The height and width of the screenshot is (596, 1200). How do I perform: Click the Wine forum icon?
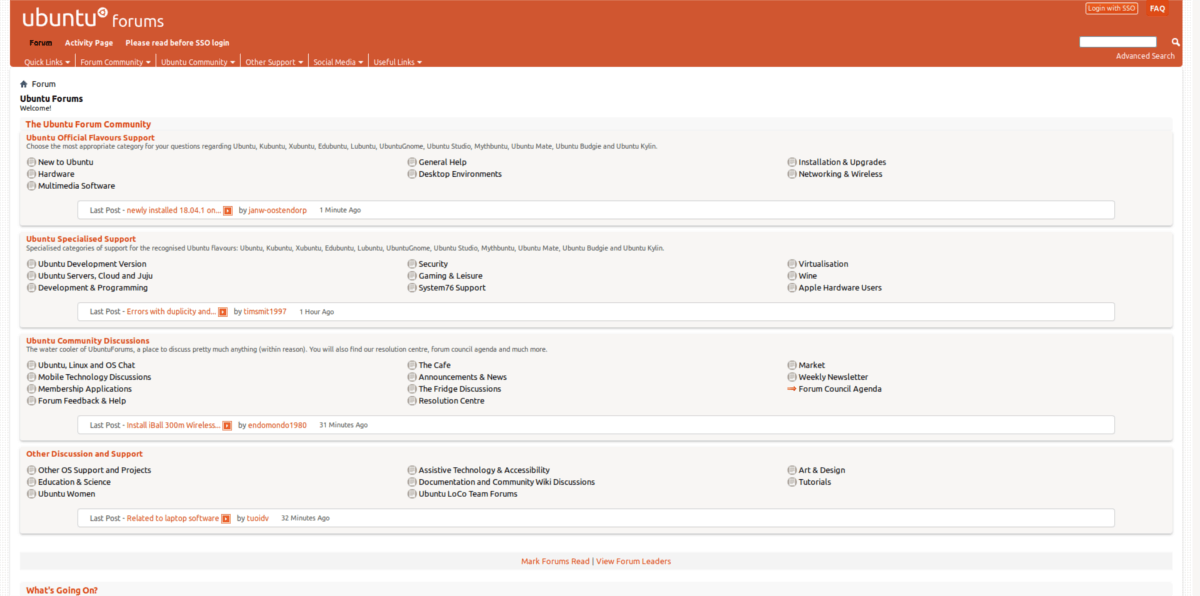point(791,275)
